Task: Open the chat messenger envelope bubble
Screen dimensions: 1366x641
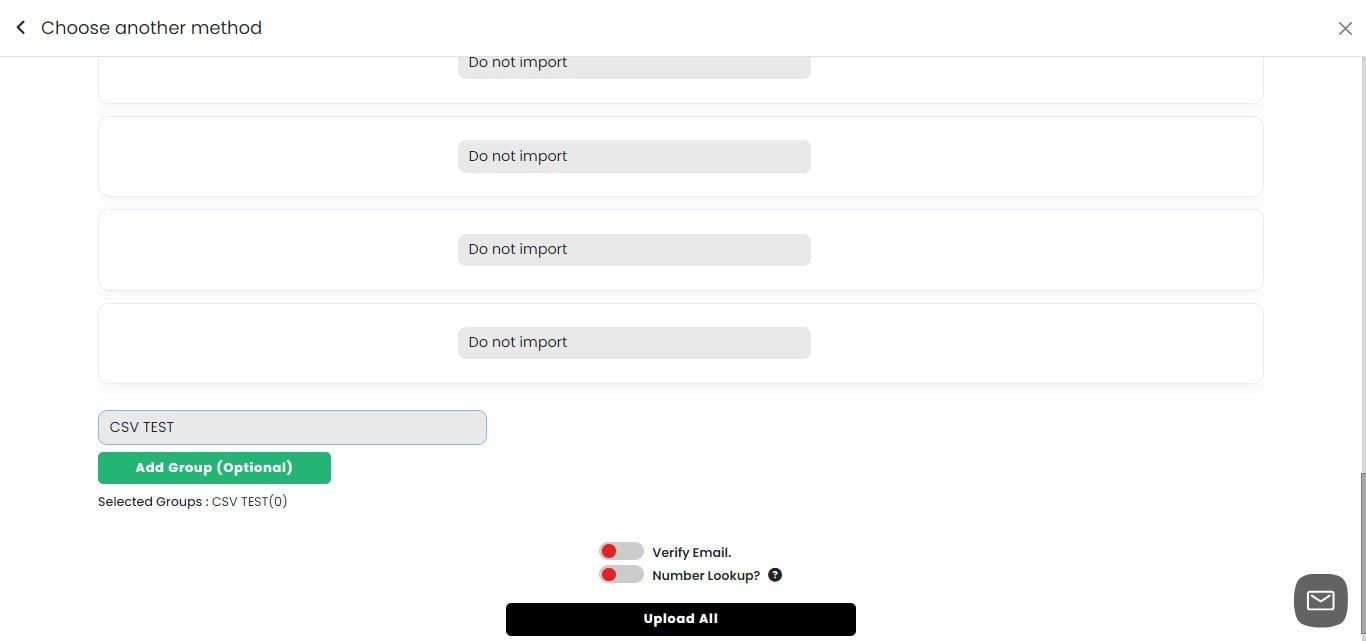Action: click(1320, 599)
